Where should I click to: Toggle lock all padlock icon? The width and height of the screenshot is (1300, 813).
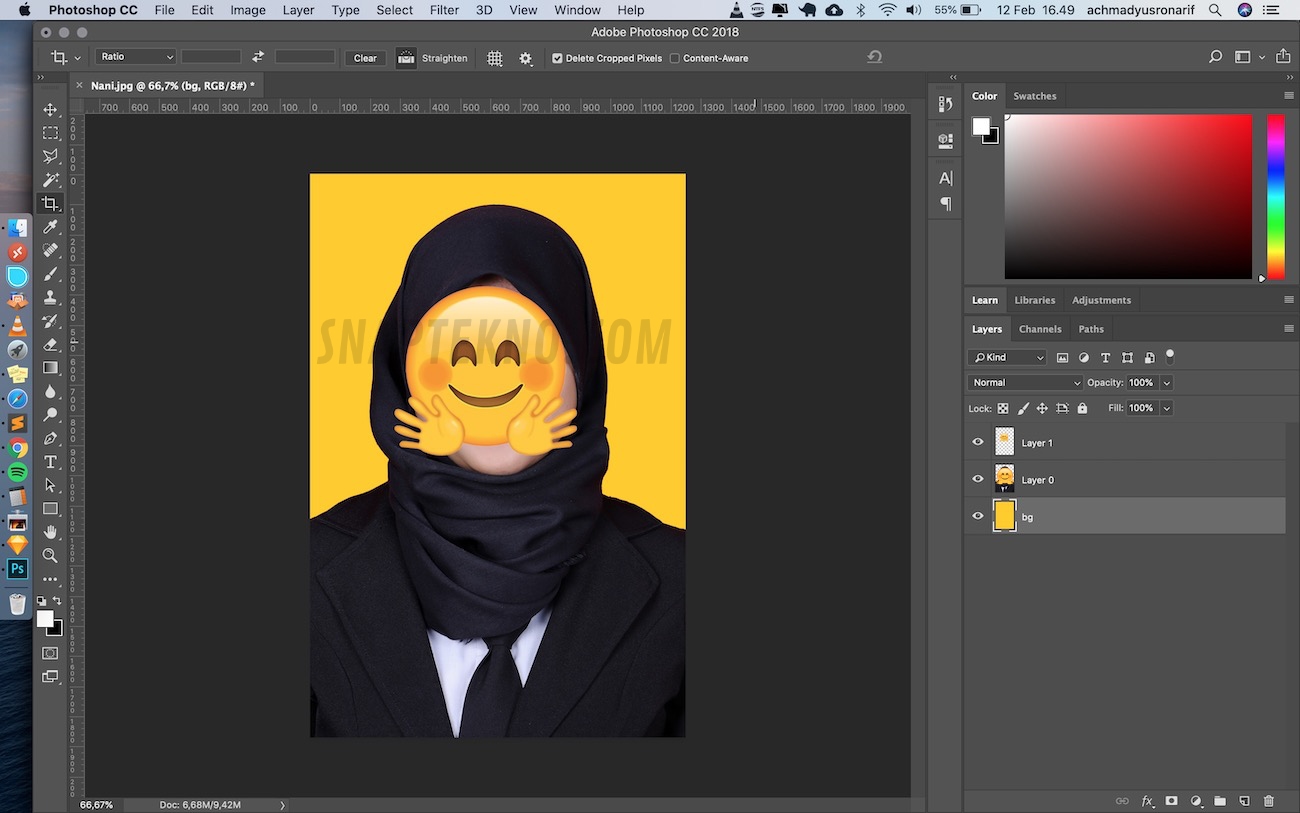pyautogui.click(x=1082, y=408)
